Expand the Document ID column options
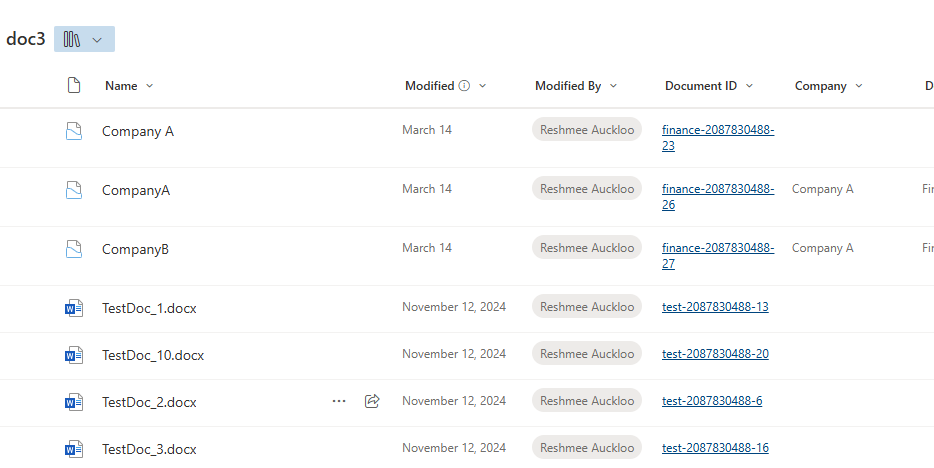 click(749, 86)
